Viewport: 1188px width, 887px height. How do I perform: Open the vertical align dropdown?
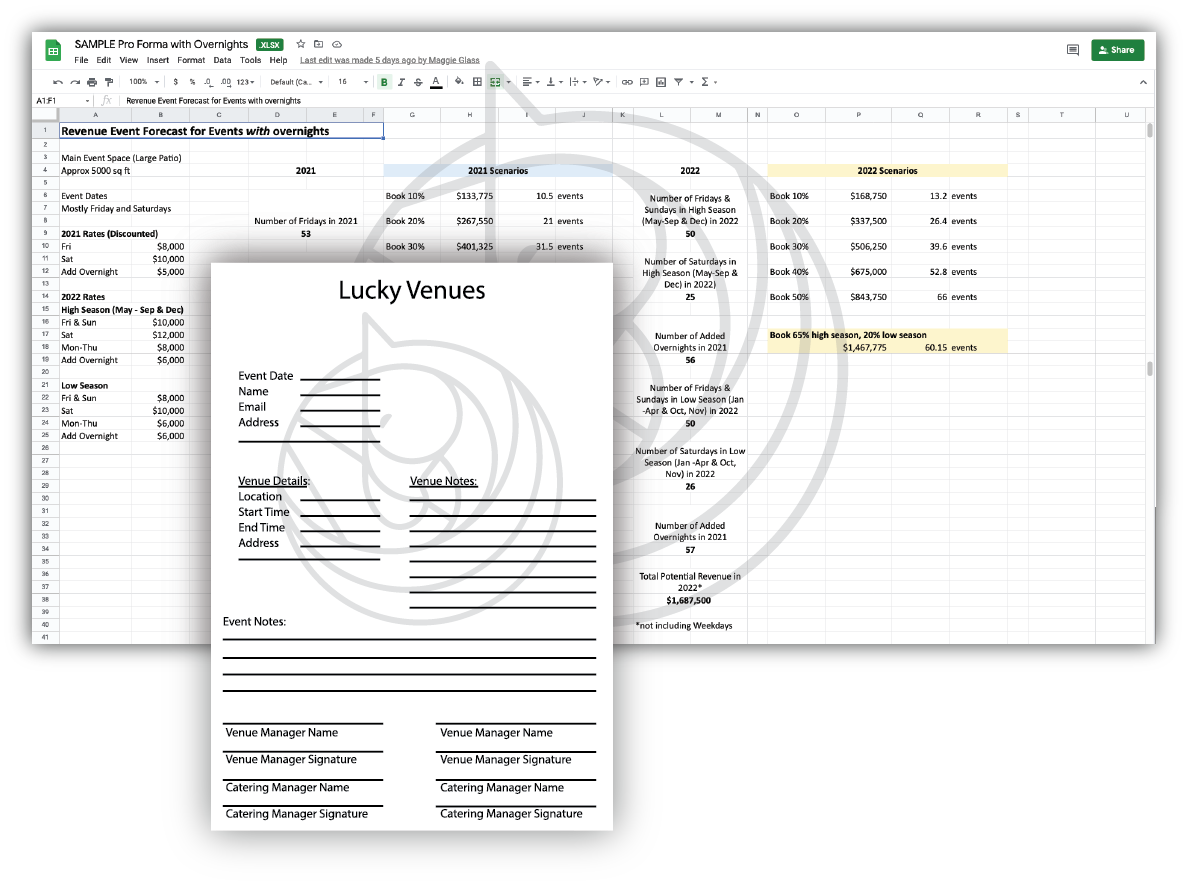click(x=555, y=82)
